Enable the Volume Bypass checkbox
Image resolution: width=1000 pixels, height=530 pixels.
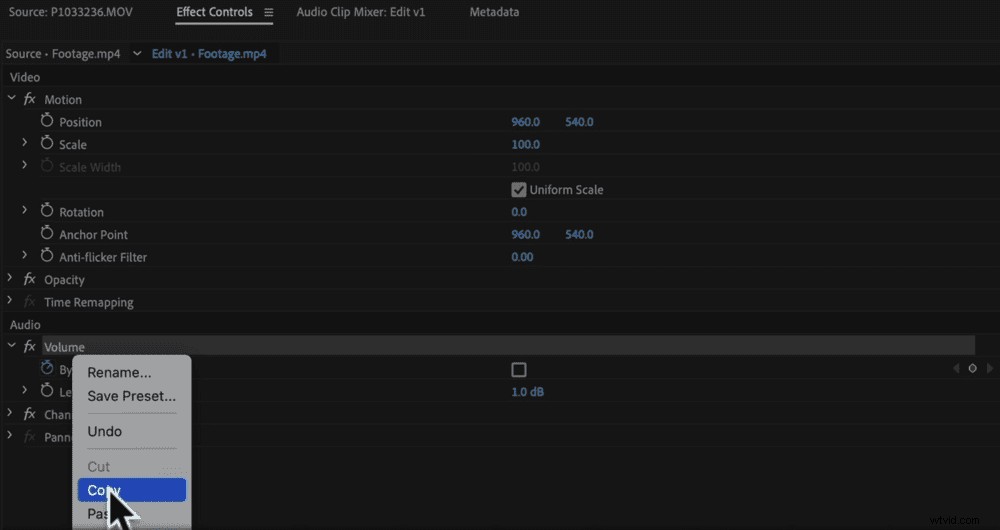[518, 370]
